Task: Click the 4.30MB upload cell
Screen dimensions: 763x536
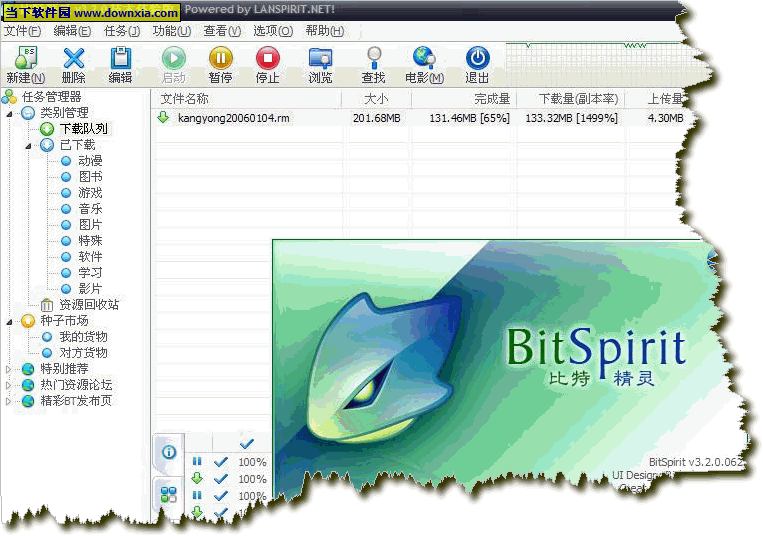Action: click(x=665, y=118)
